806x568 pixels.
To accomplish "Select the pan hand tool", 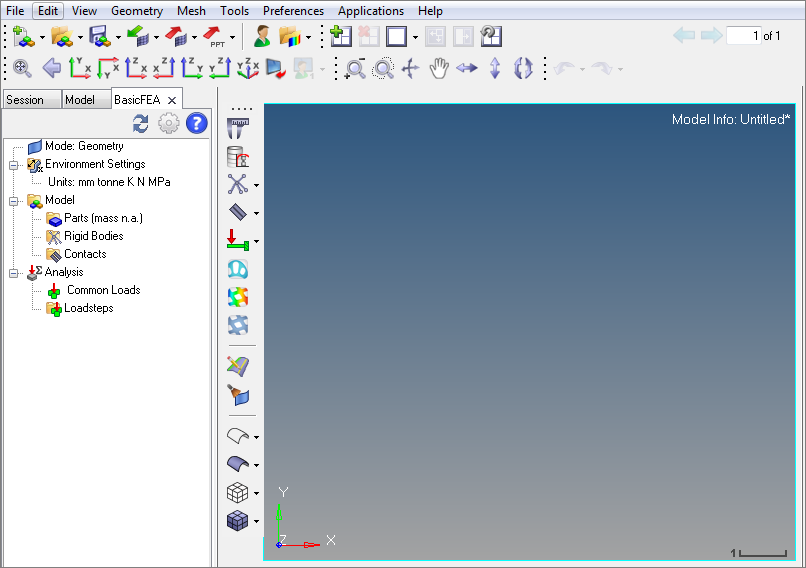I will pyautogui.click(x=439, y=68).
